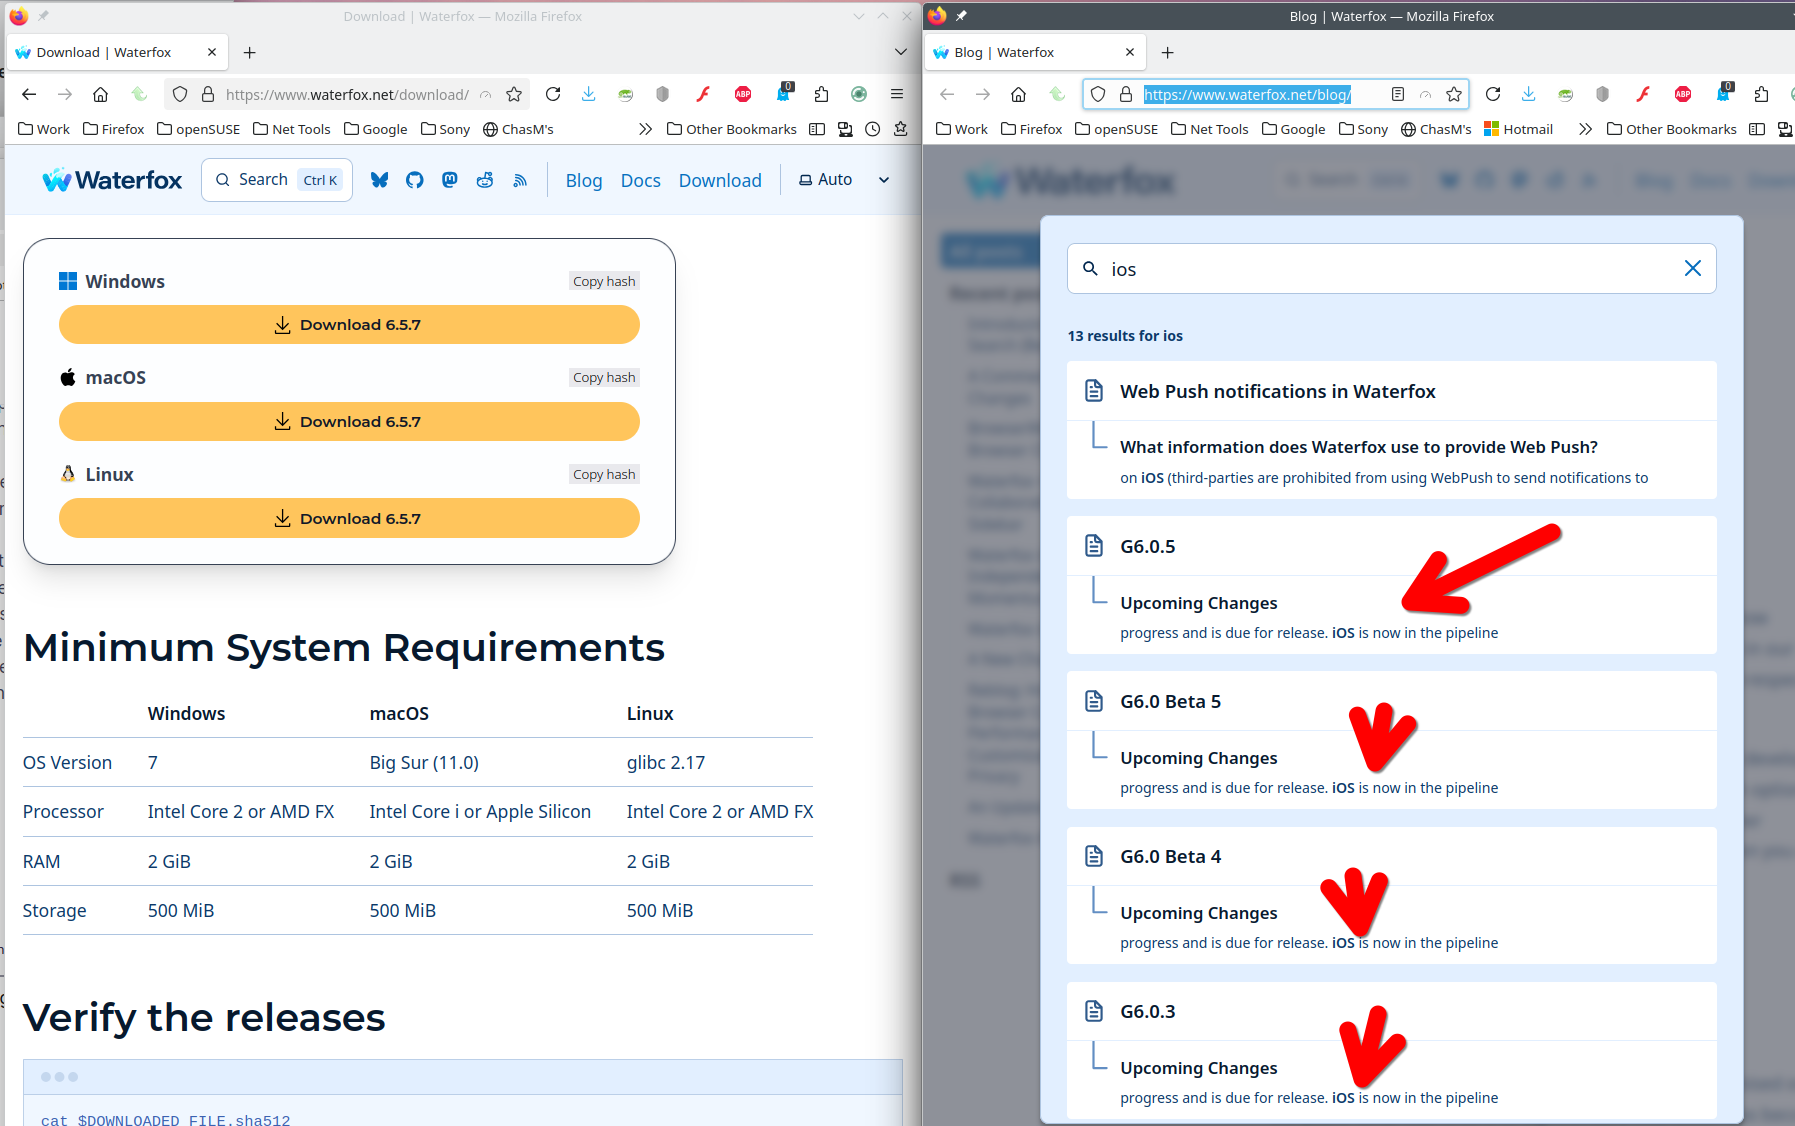Open extensions puzzle icon in left window

821,94
